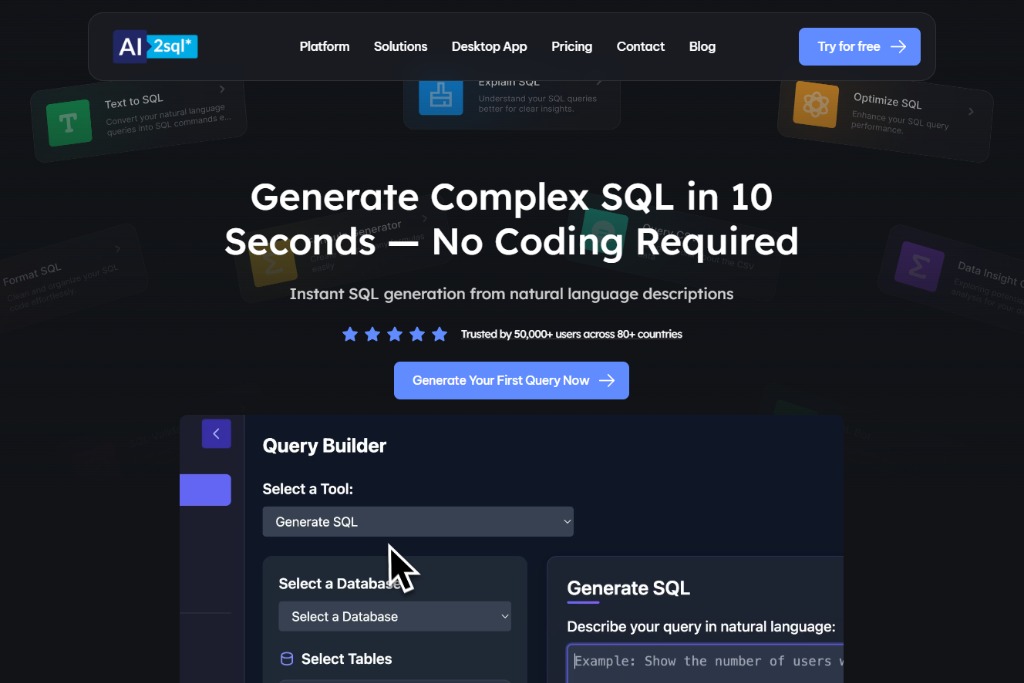Click the database icon beside Select Tables

tap(287, 659)
